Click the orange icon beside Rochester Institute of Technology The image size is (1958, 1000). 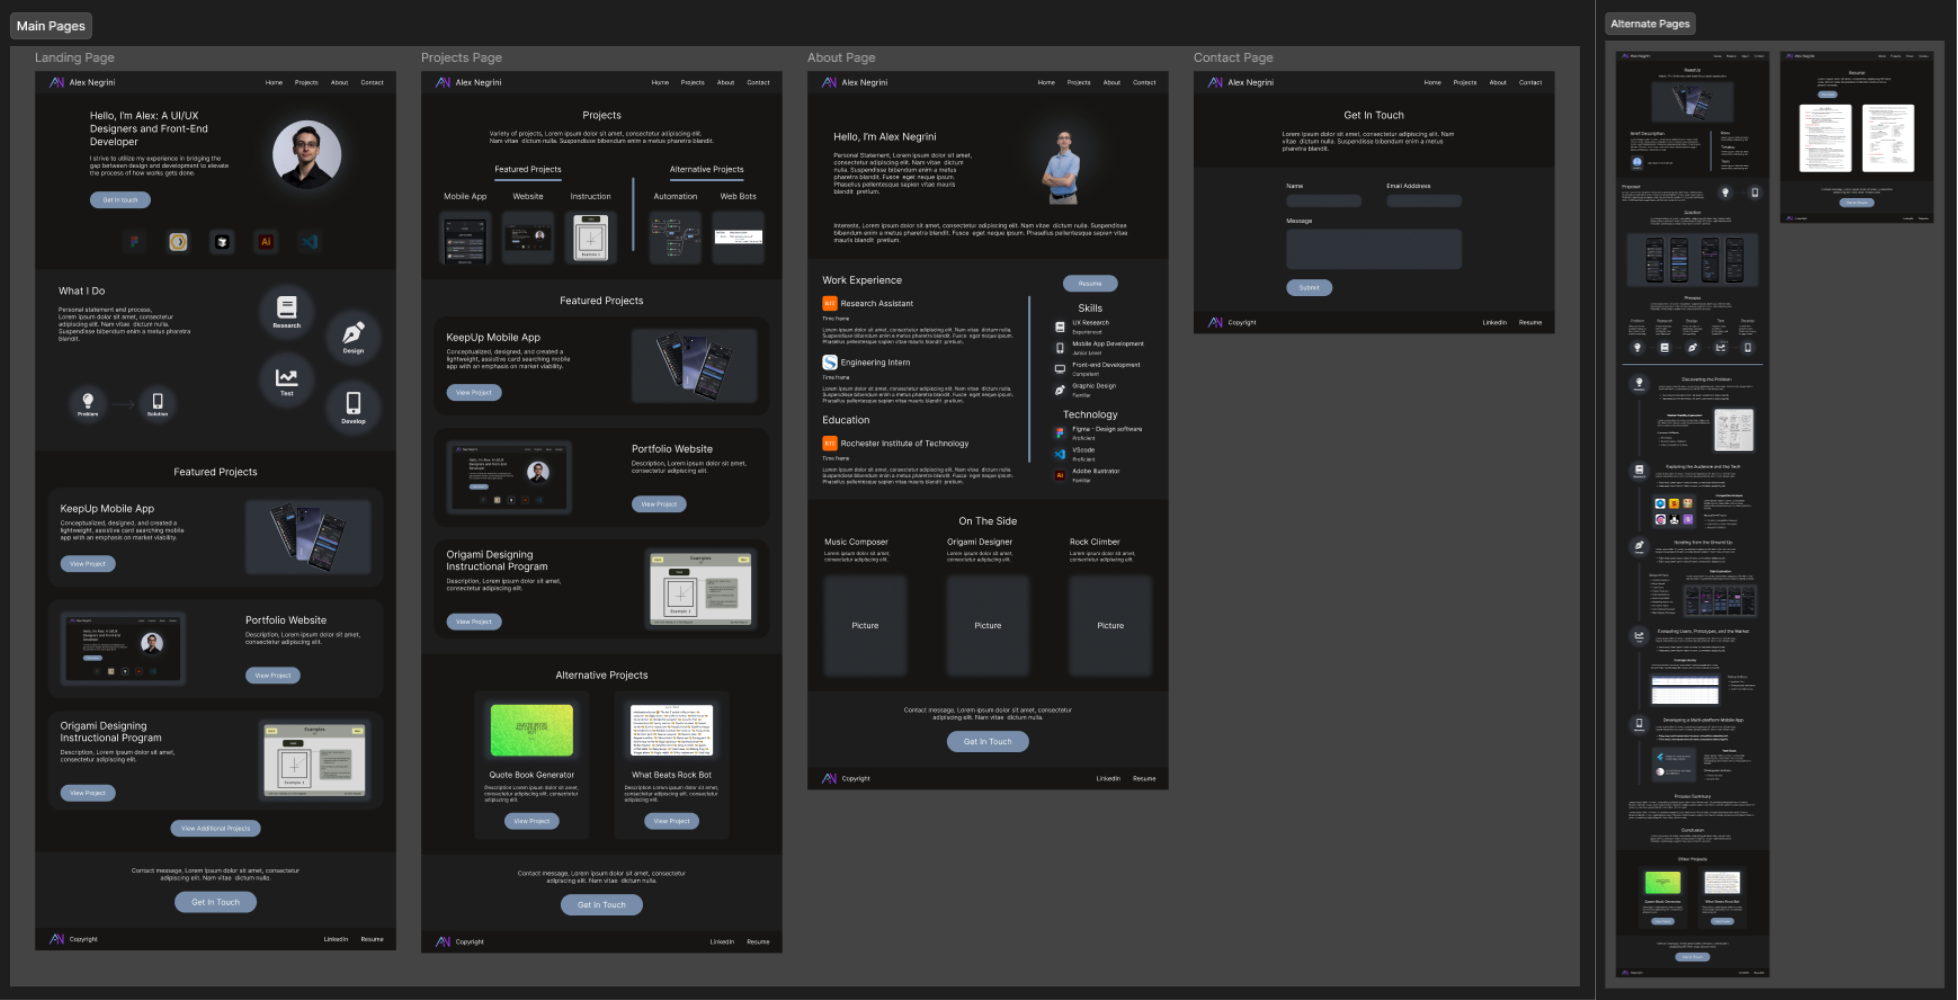829,443
